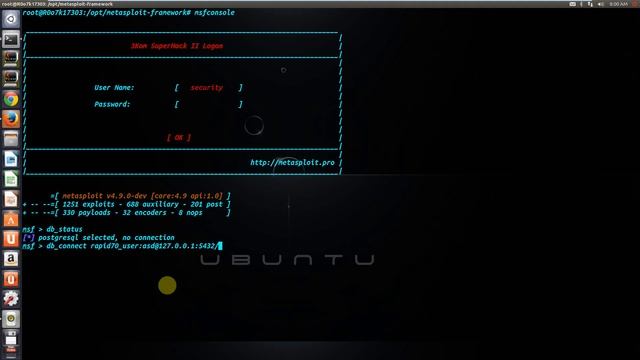Open LibreOffice Writer from the launcher
640x360 pixels.
(x=11, y=159)
